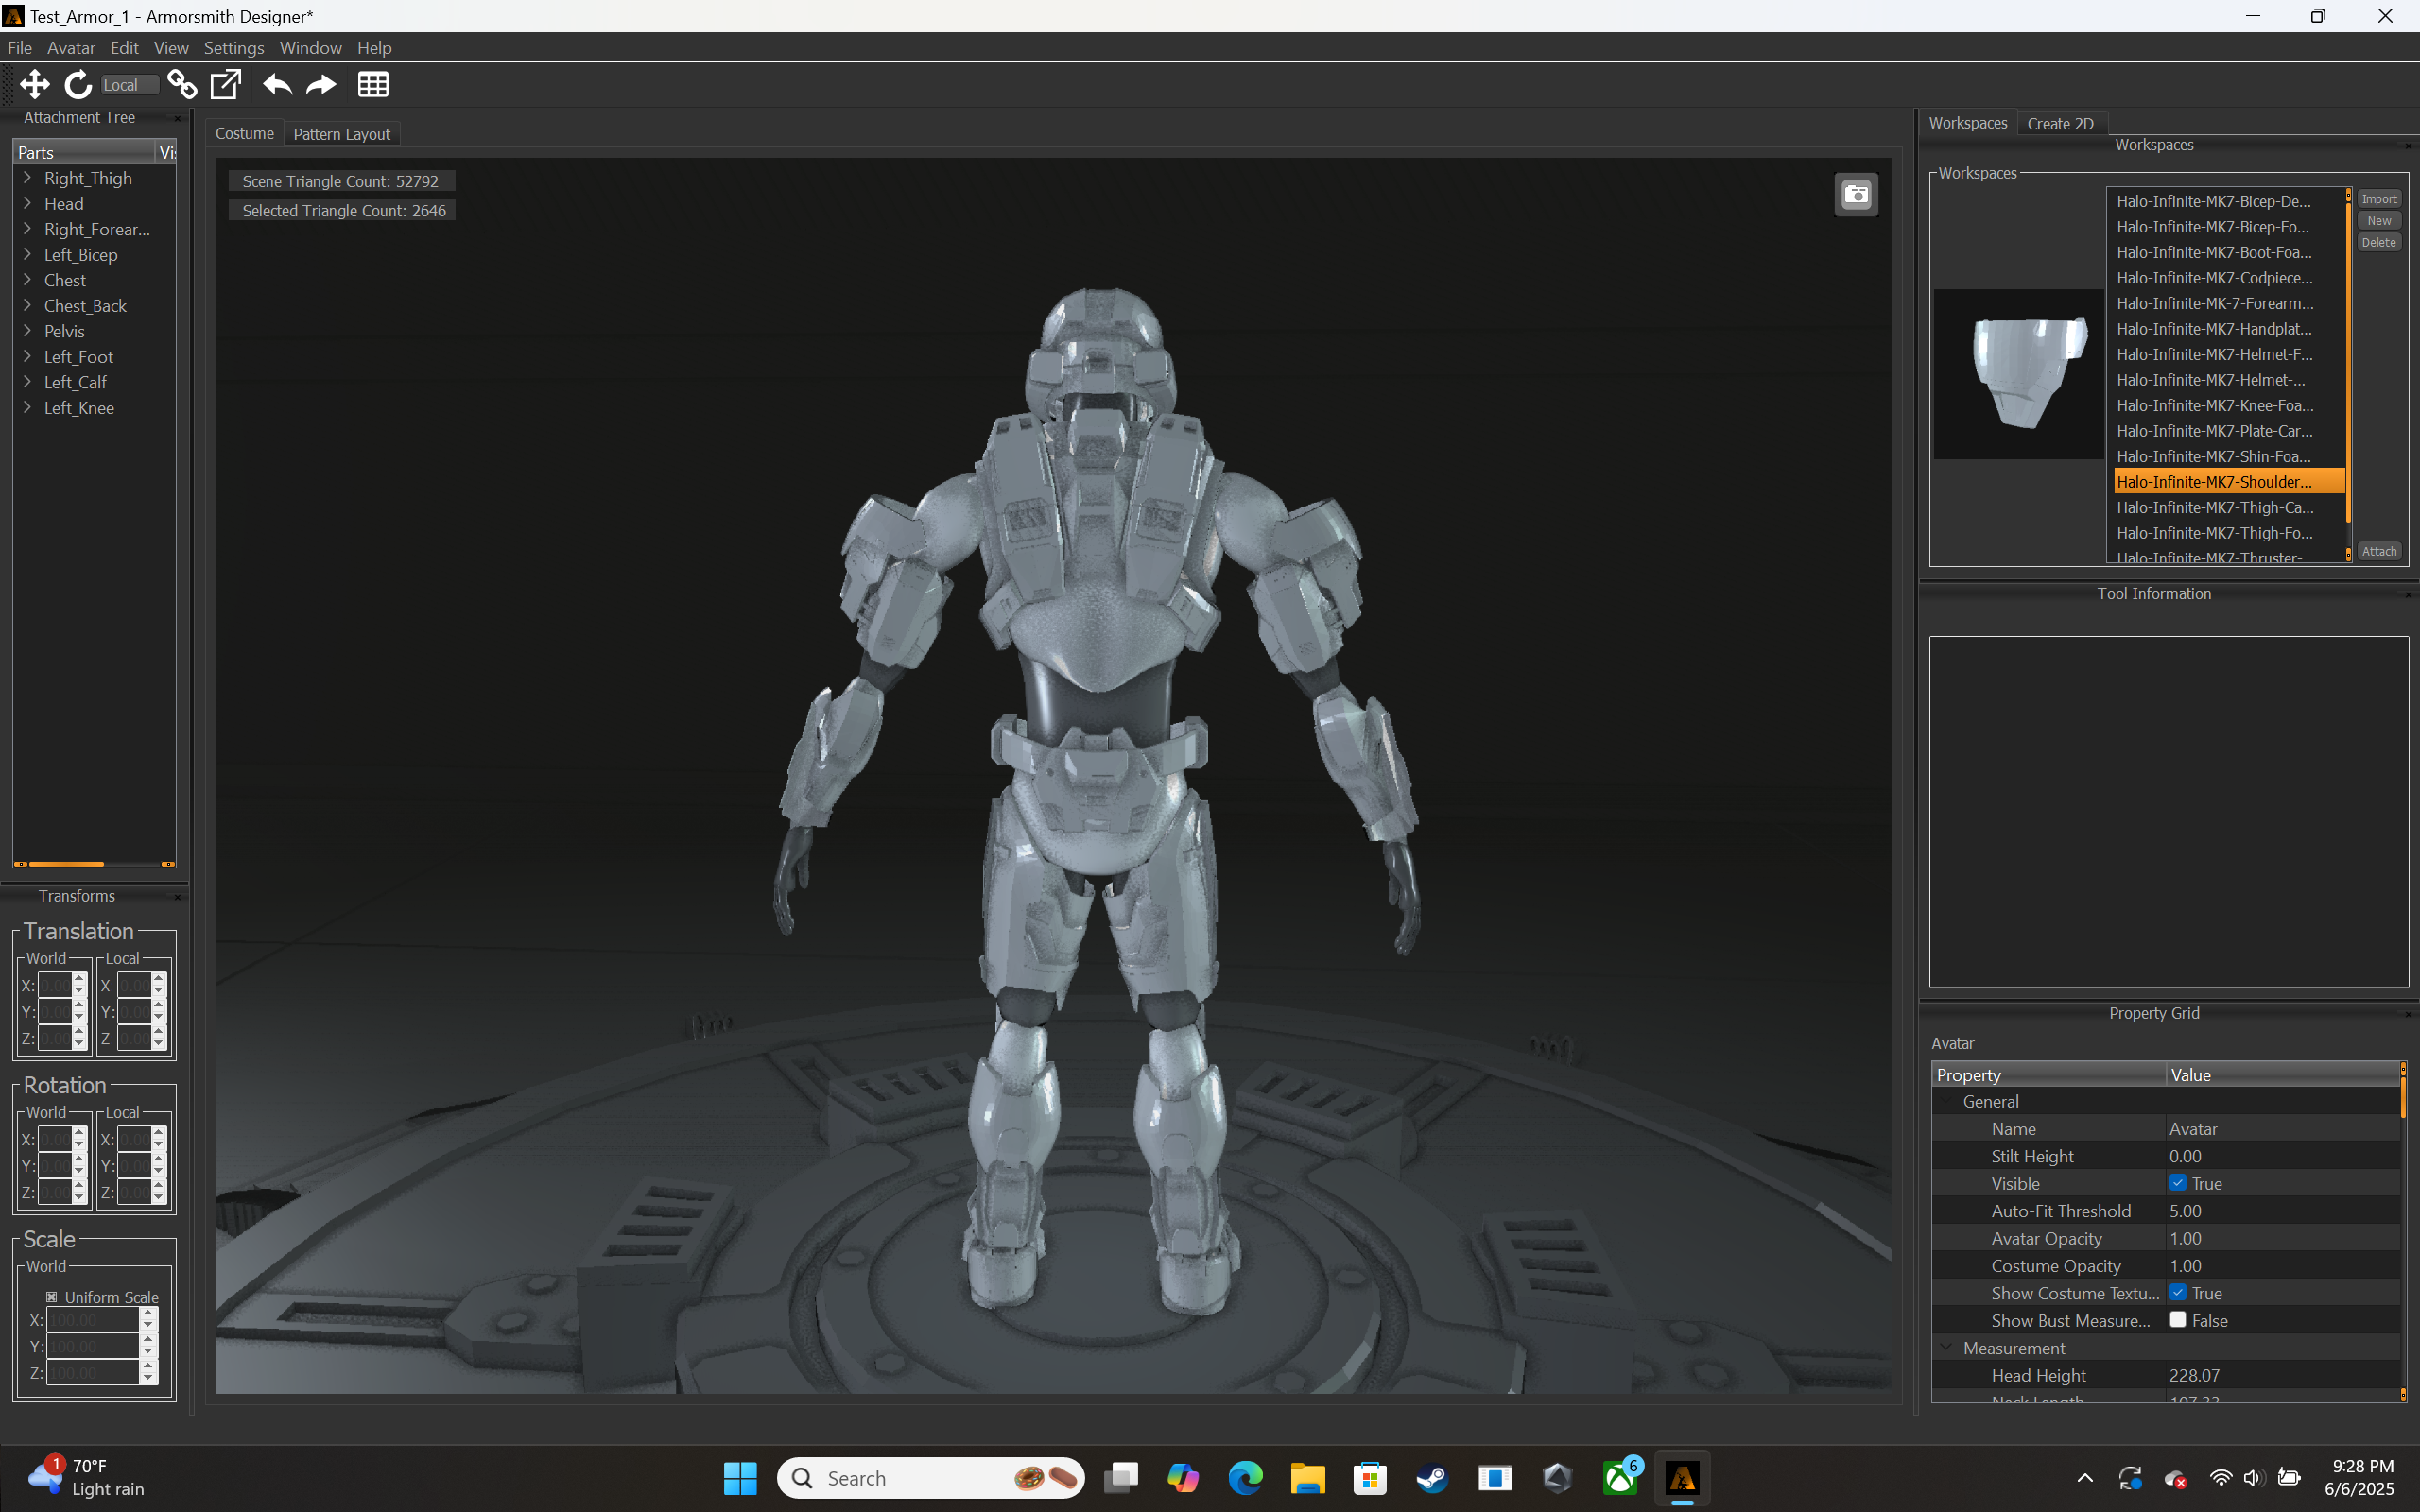Viewport: 2420px width, 1512px height.
Task: Close the Property Grid panel
Action: coord(2408,1014)
